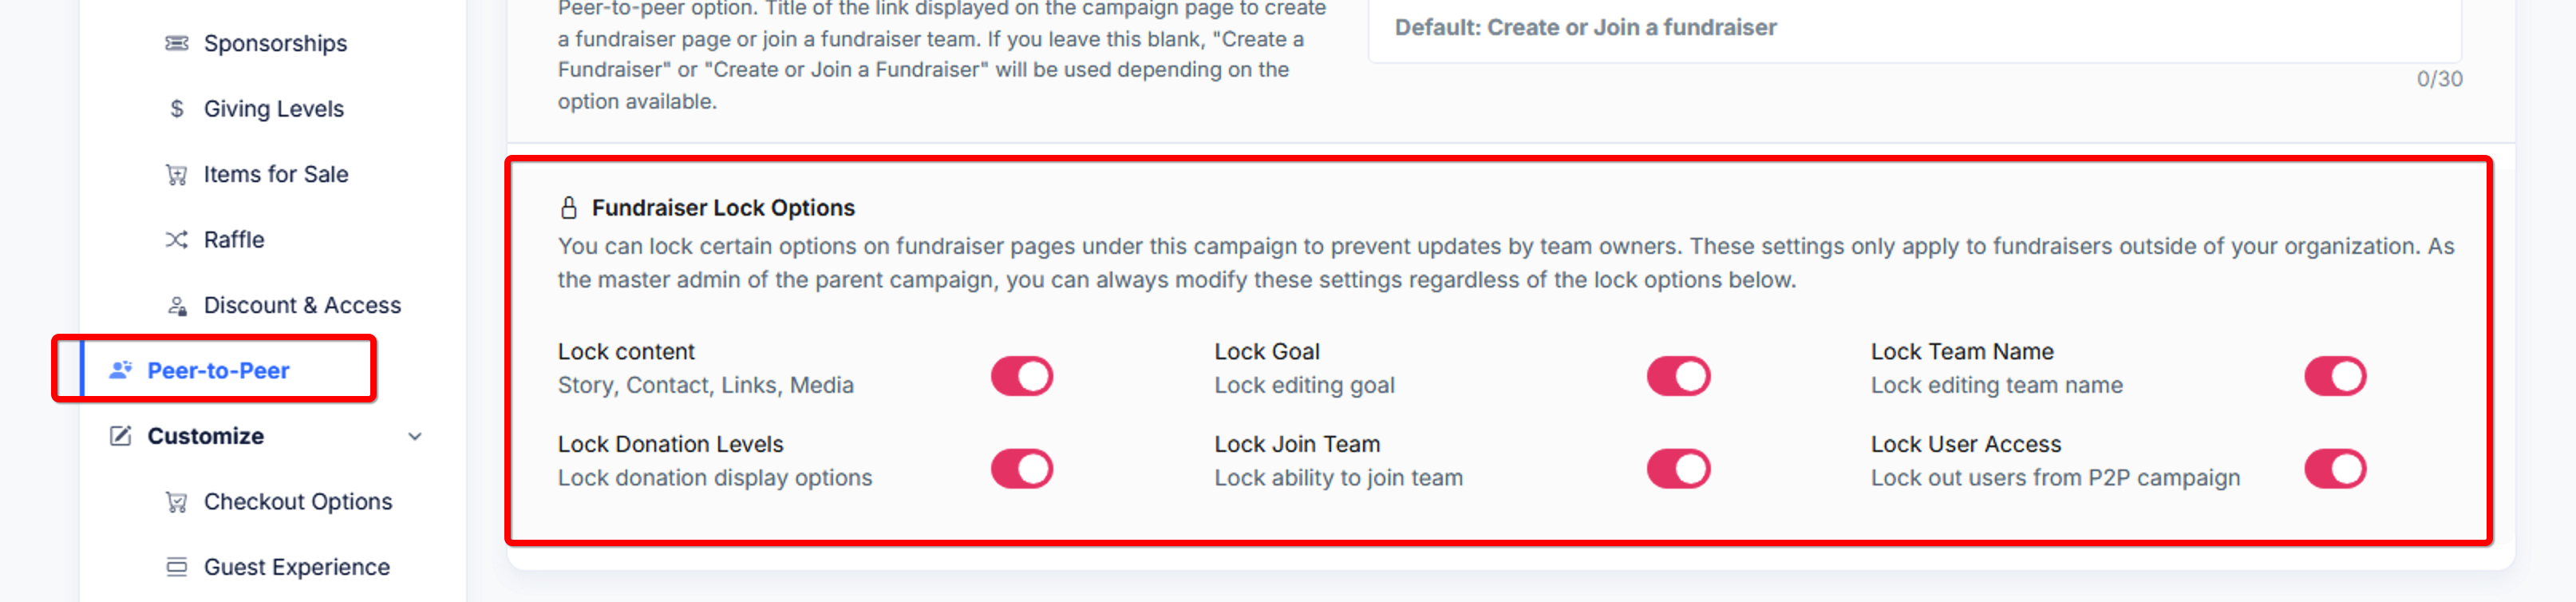Screen dimensions: 2576x602
Task: Toggle the Lock User Access switch
Action: [x=2334, y=468]
